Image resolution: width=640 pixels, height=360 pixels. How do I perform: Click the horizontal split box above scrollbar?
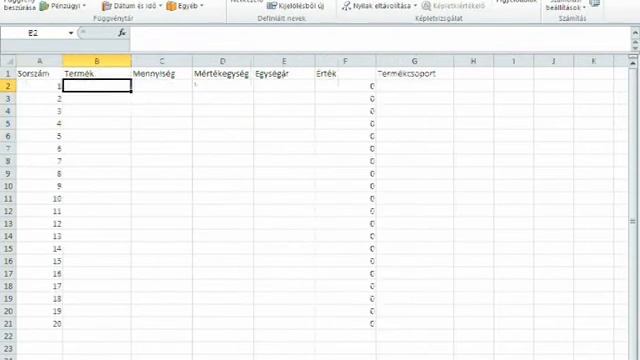tap(633, 57)
